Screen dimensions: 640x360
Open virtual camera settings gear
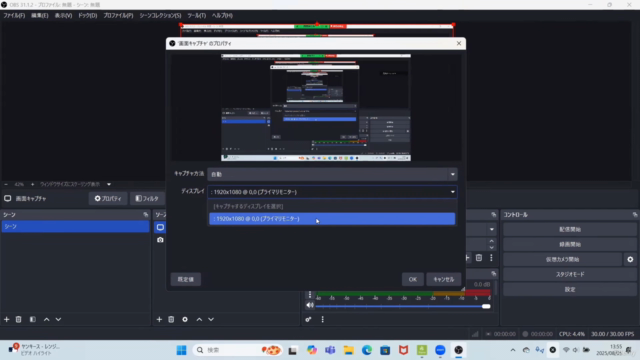(x=630, y=259)
